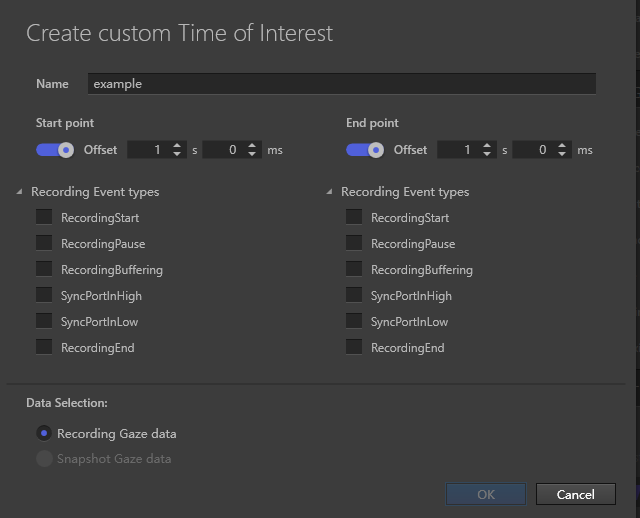Increase End point seconds offset spinner

point(488,145)
